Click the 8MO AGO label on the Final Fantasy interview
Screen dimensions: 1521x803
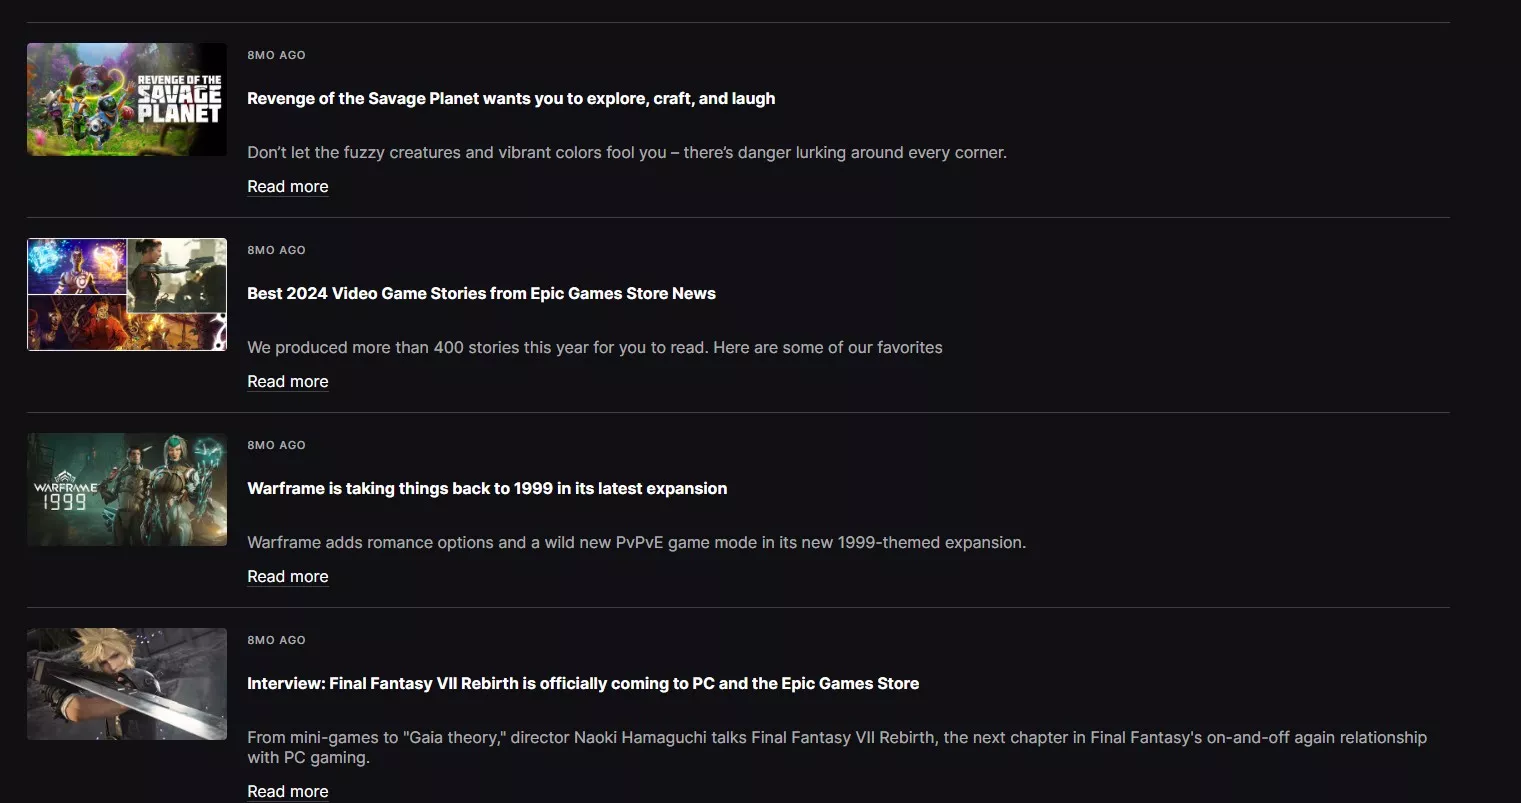click(277, 640)
